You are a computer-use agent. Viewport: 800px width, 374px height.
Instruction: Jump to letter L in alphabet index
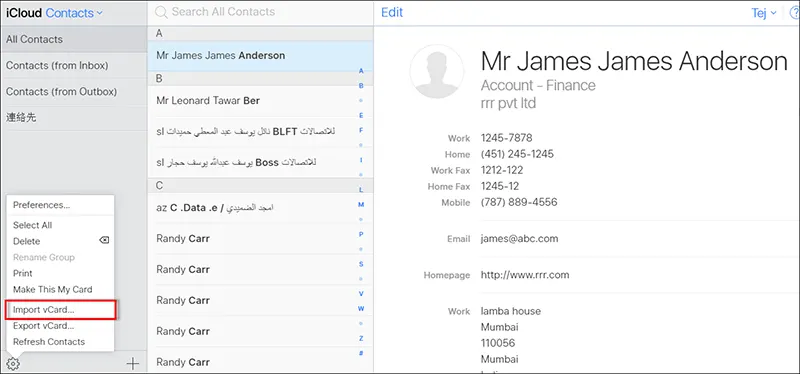pos(361,190)
